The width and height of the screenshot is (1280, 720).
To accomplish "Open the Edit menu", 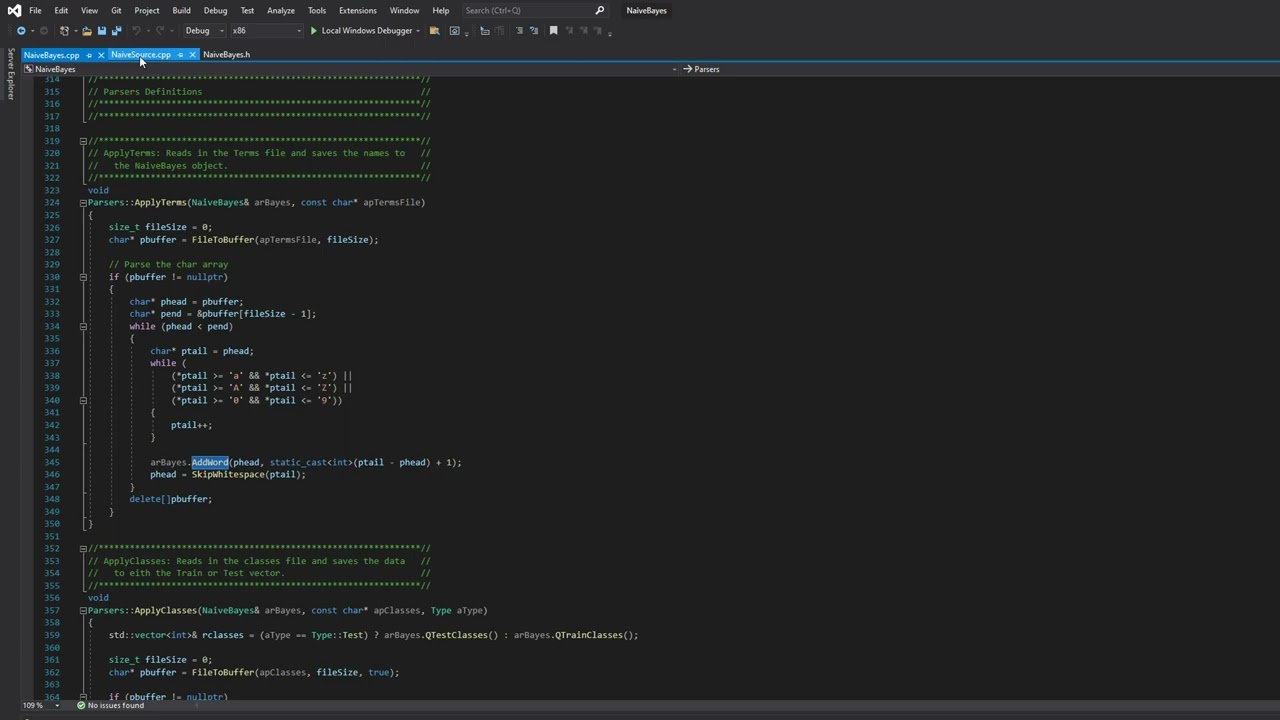I will point(61,10).
